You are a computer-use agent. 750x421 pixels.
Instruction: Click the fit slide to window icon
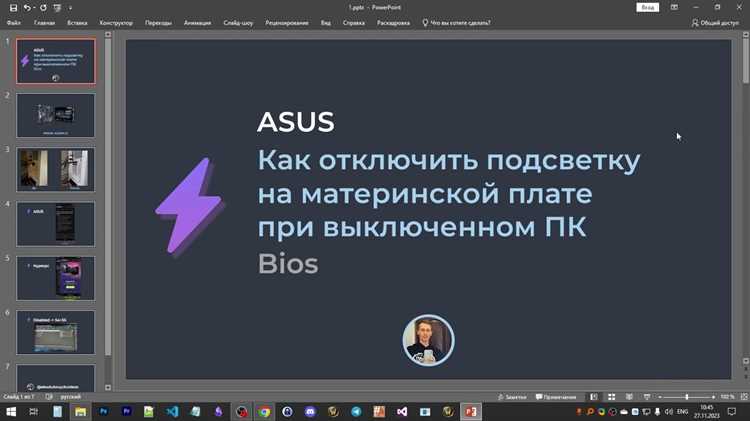(x=744, y=397)
